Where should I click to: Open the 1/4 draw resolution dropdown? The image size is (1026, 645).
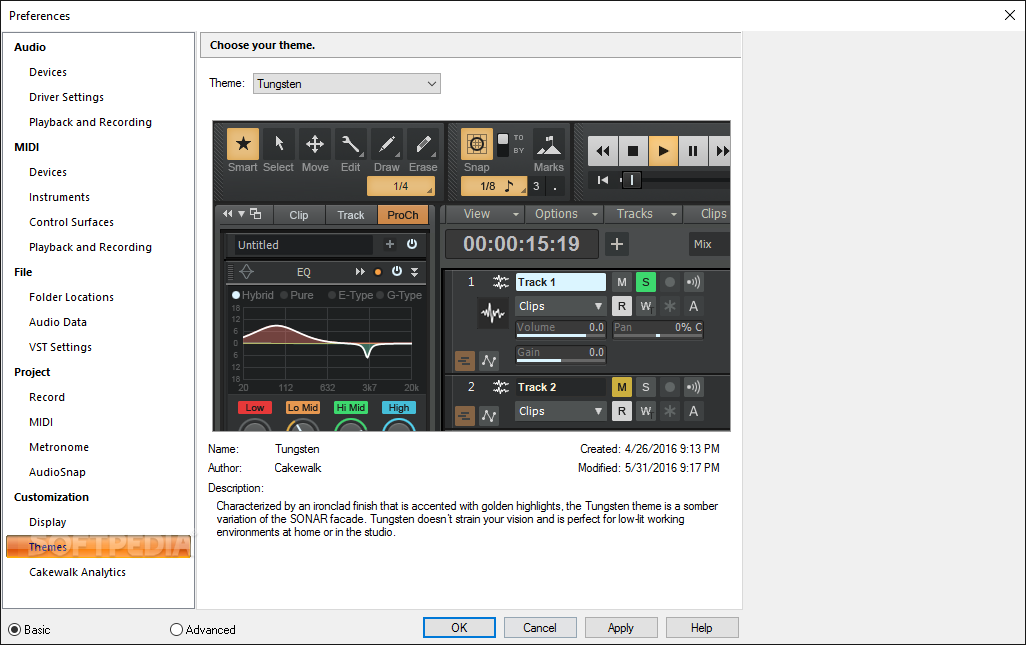[x=400, y=186]
